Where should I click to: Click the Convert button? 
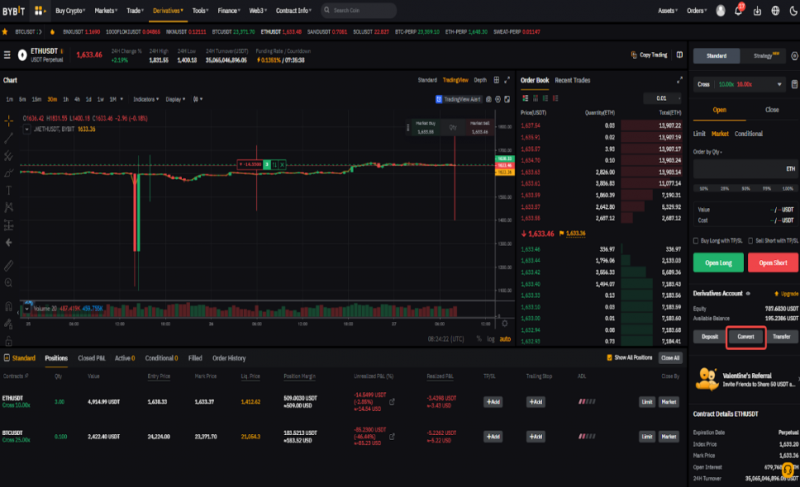pyautogui.click(x=746, y=337)
